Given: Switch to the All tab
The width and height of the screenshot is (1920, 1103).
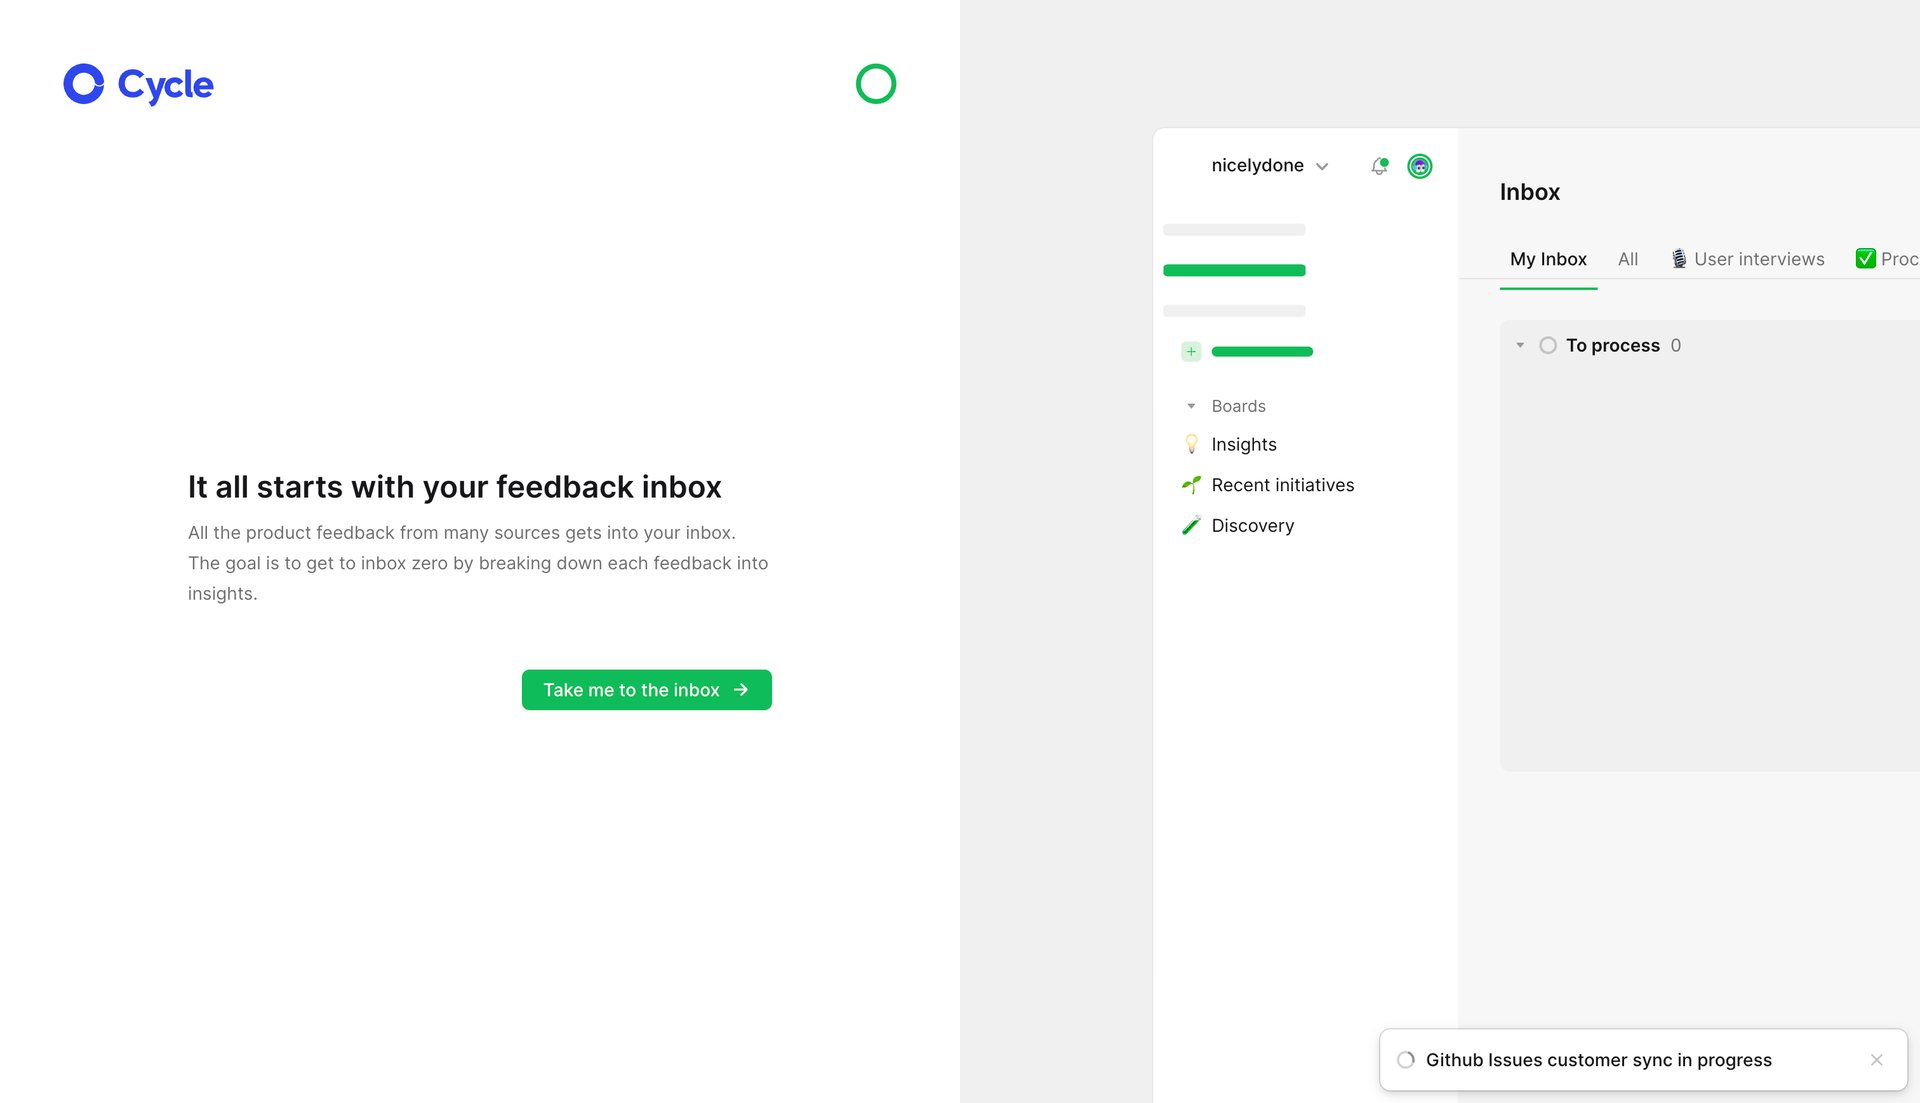Looking at the screenshot, I should 1627,259.
